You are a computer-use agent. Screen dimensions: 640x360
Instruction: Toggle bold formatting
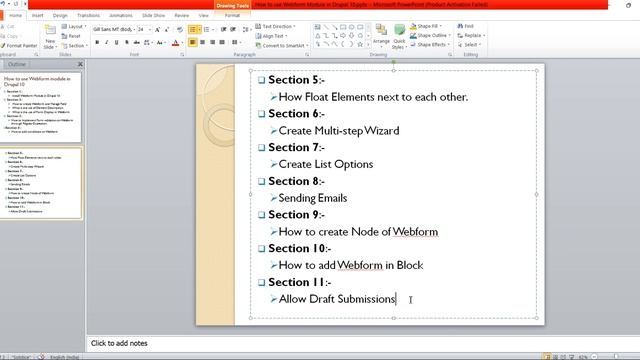tap(97, 42)
